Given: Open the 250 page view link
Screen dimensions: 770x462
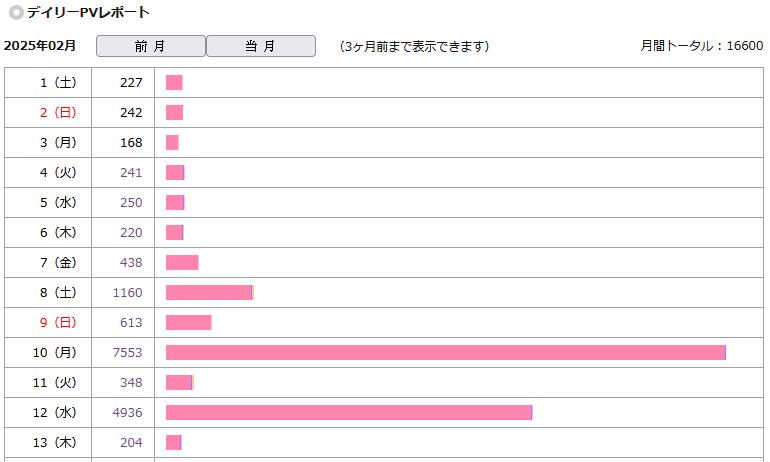Looking at the screenshot, I should point(131,202).
